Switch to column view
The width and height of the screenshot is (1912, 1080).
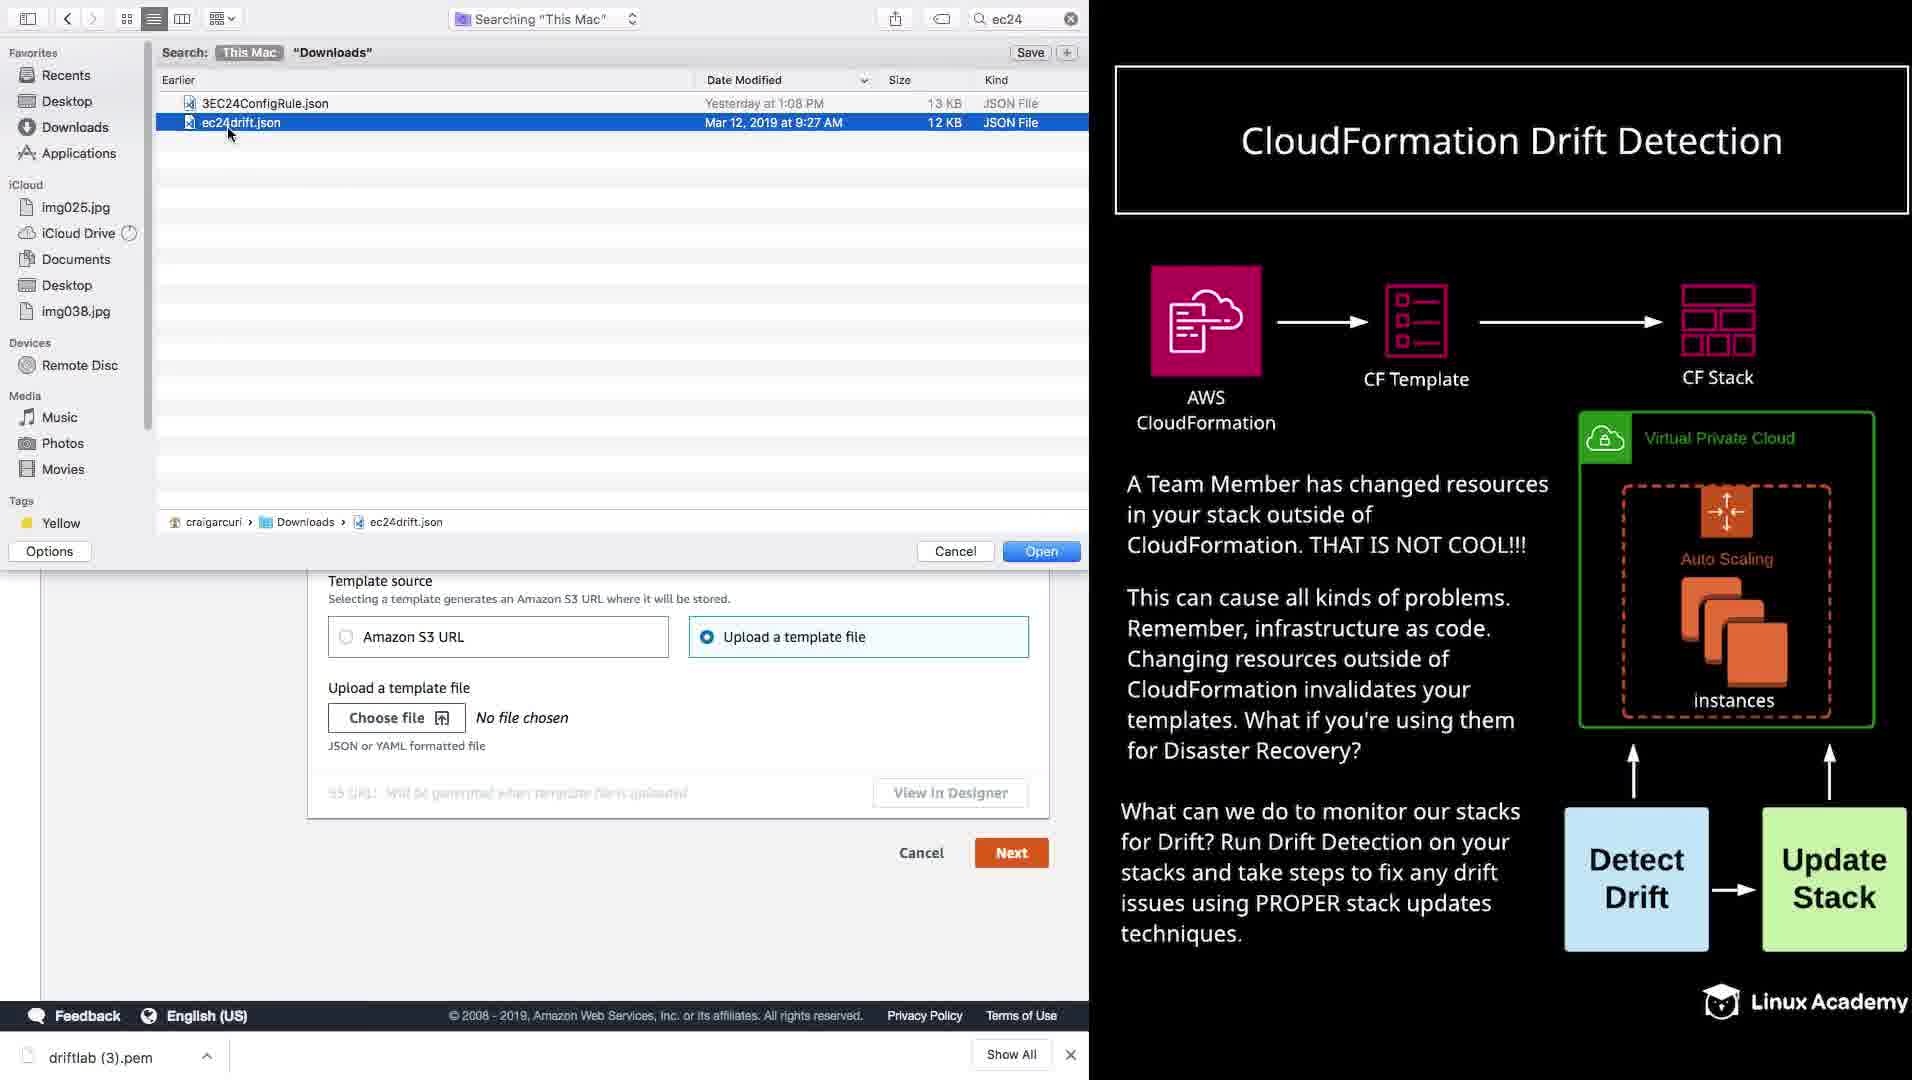(x=182, y=19)
